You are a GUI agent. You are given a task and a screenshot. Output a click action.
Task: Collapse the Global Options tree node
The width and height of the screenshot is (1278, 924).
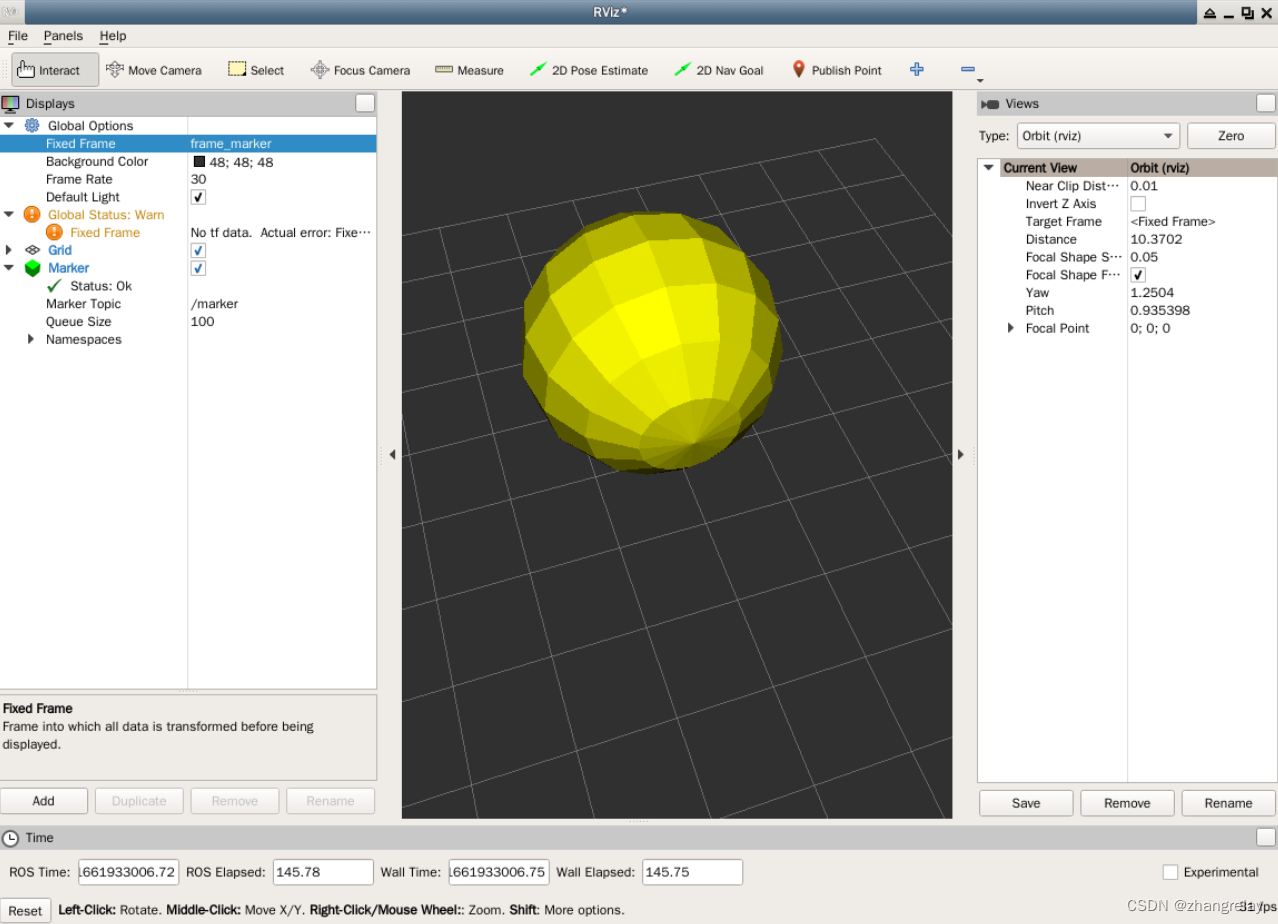9,125
